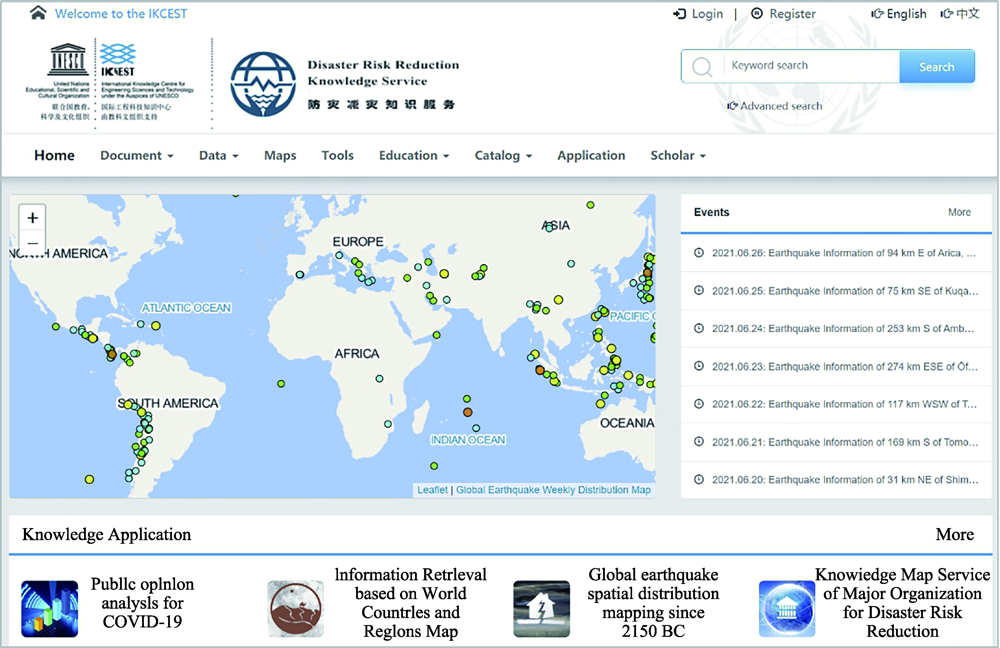1000x648 pixels.
Task: Open the Advanced search link
Action: coord(775,106)
